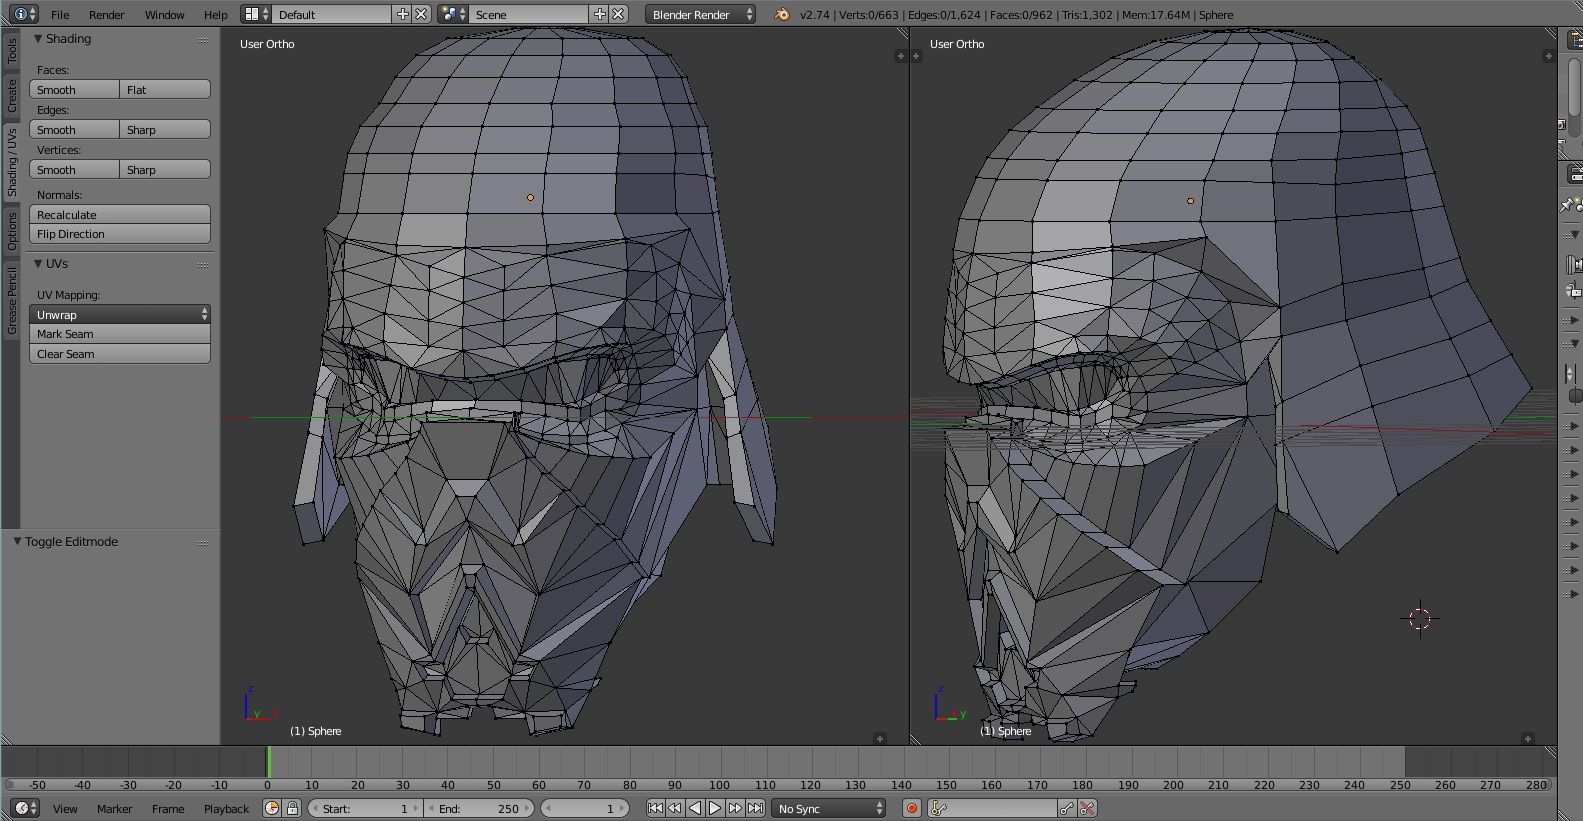The image size is (1583, 821).
Task: Expand the left viewport's properties region
Action: click(x=900, y=56)
